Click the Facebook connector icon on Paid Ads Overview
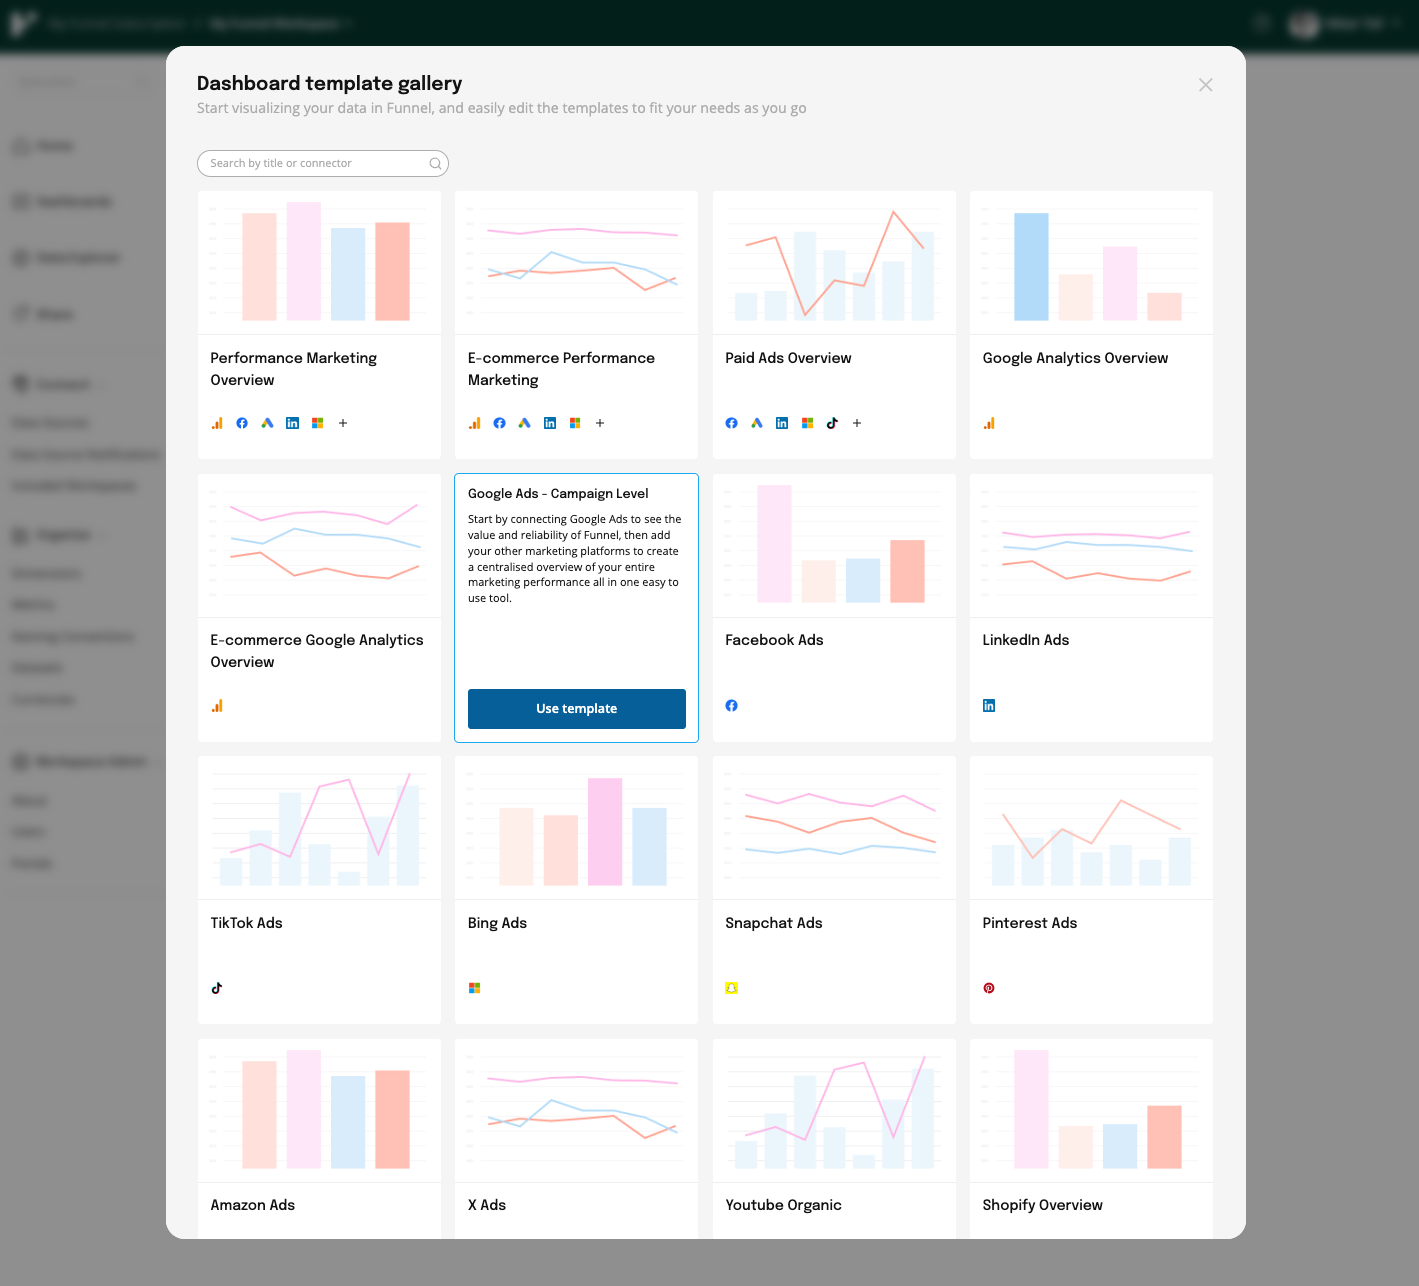This screenshot has width=1419, height=1286. 731,422
